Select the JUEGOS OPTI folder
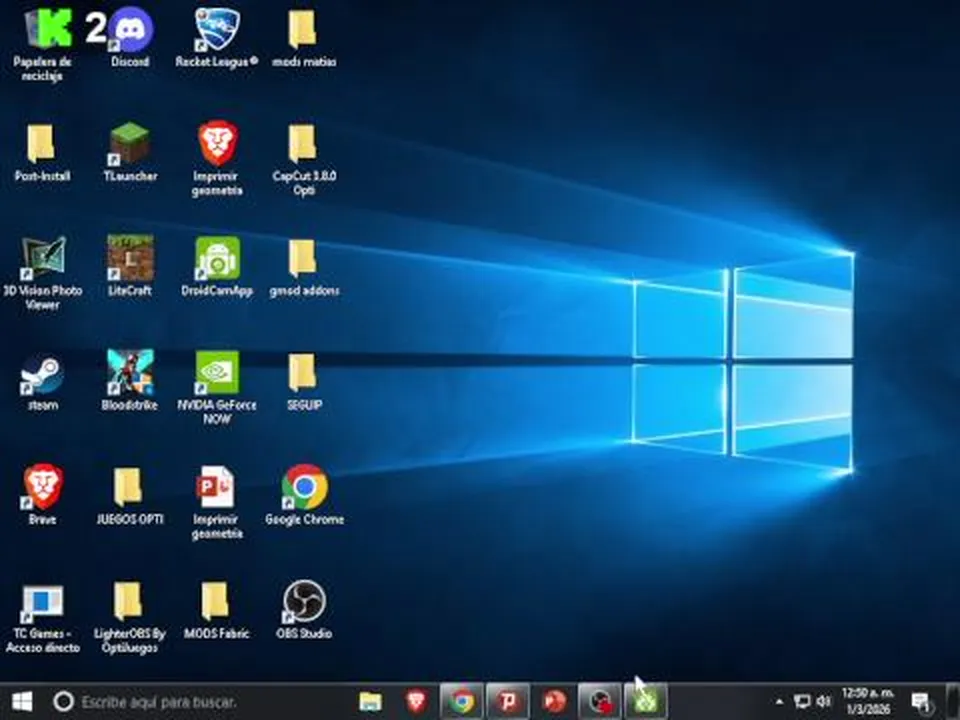Viewport: 960px width, 720px height. pyautogui.click(x=130, y=496)
